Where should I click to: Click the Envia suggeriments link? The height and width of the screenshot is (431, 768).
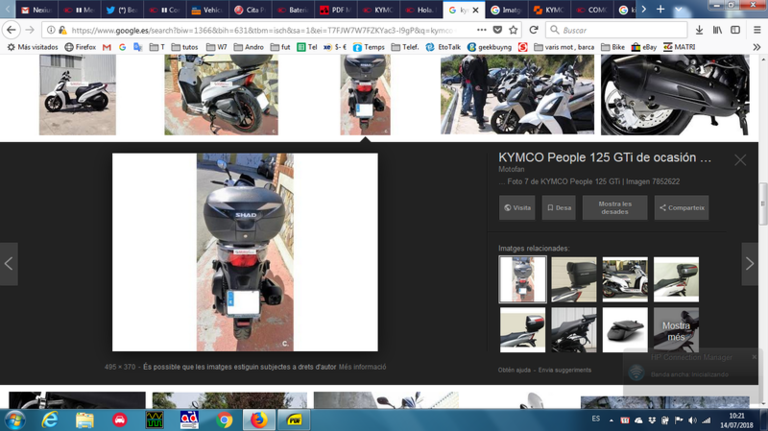[565, 370]
